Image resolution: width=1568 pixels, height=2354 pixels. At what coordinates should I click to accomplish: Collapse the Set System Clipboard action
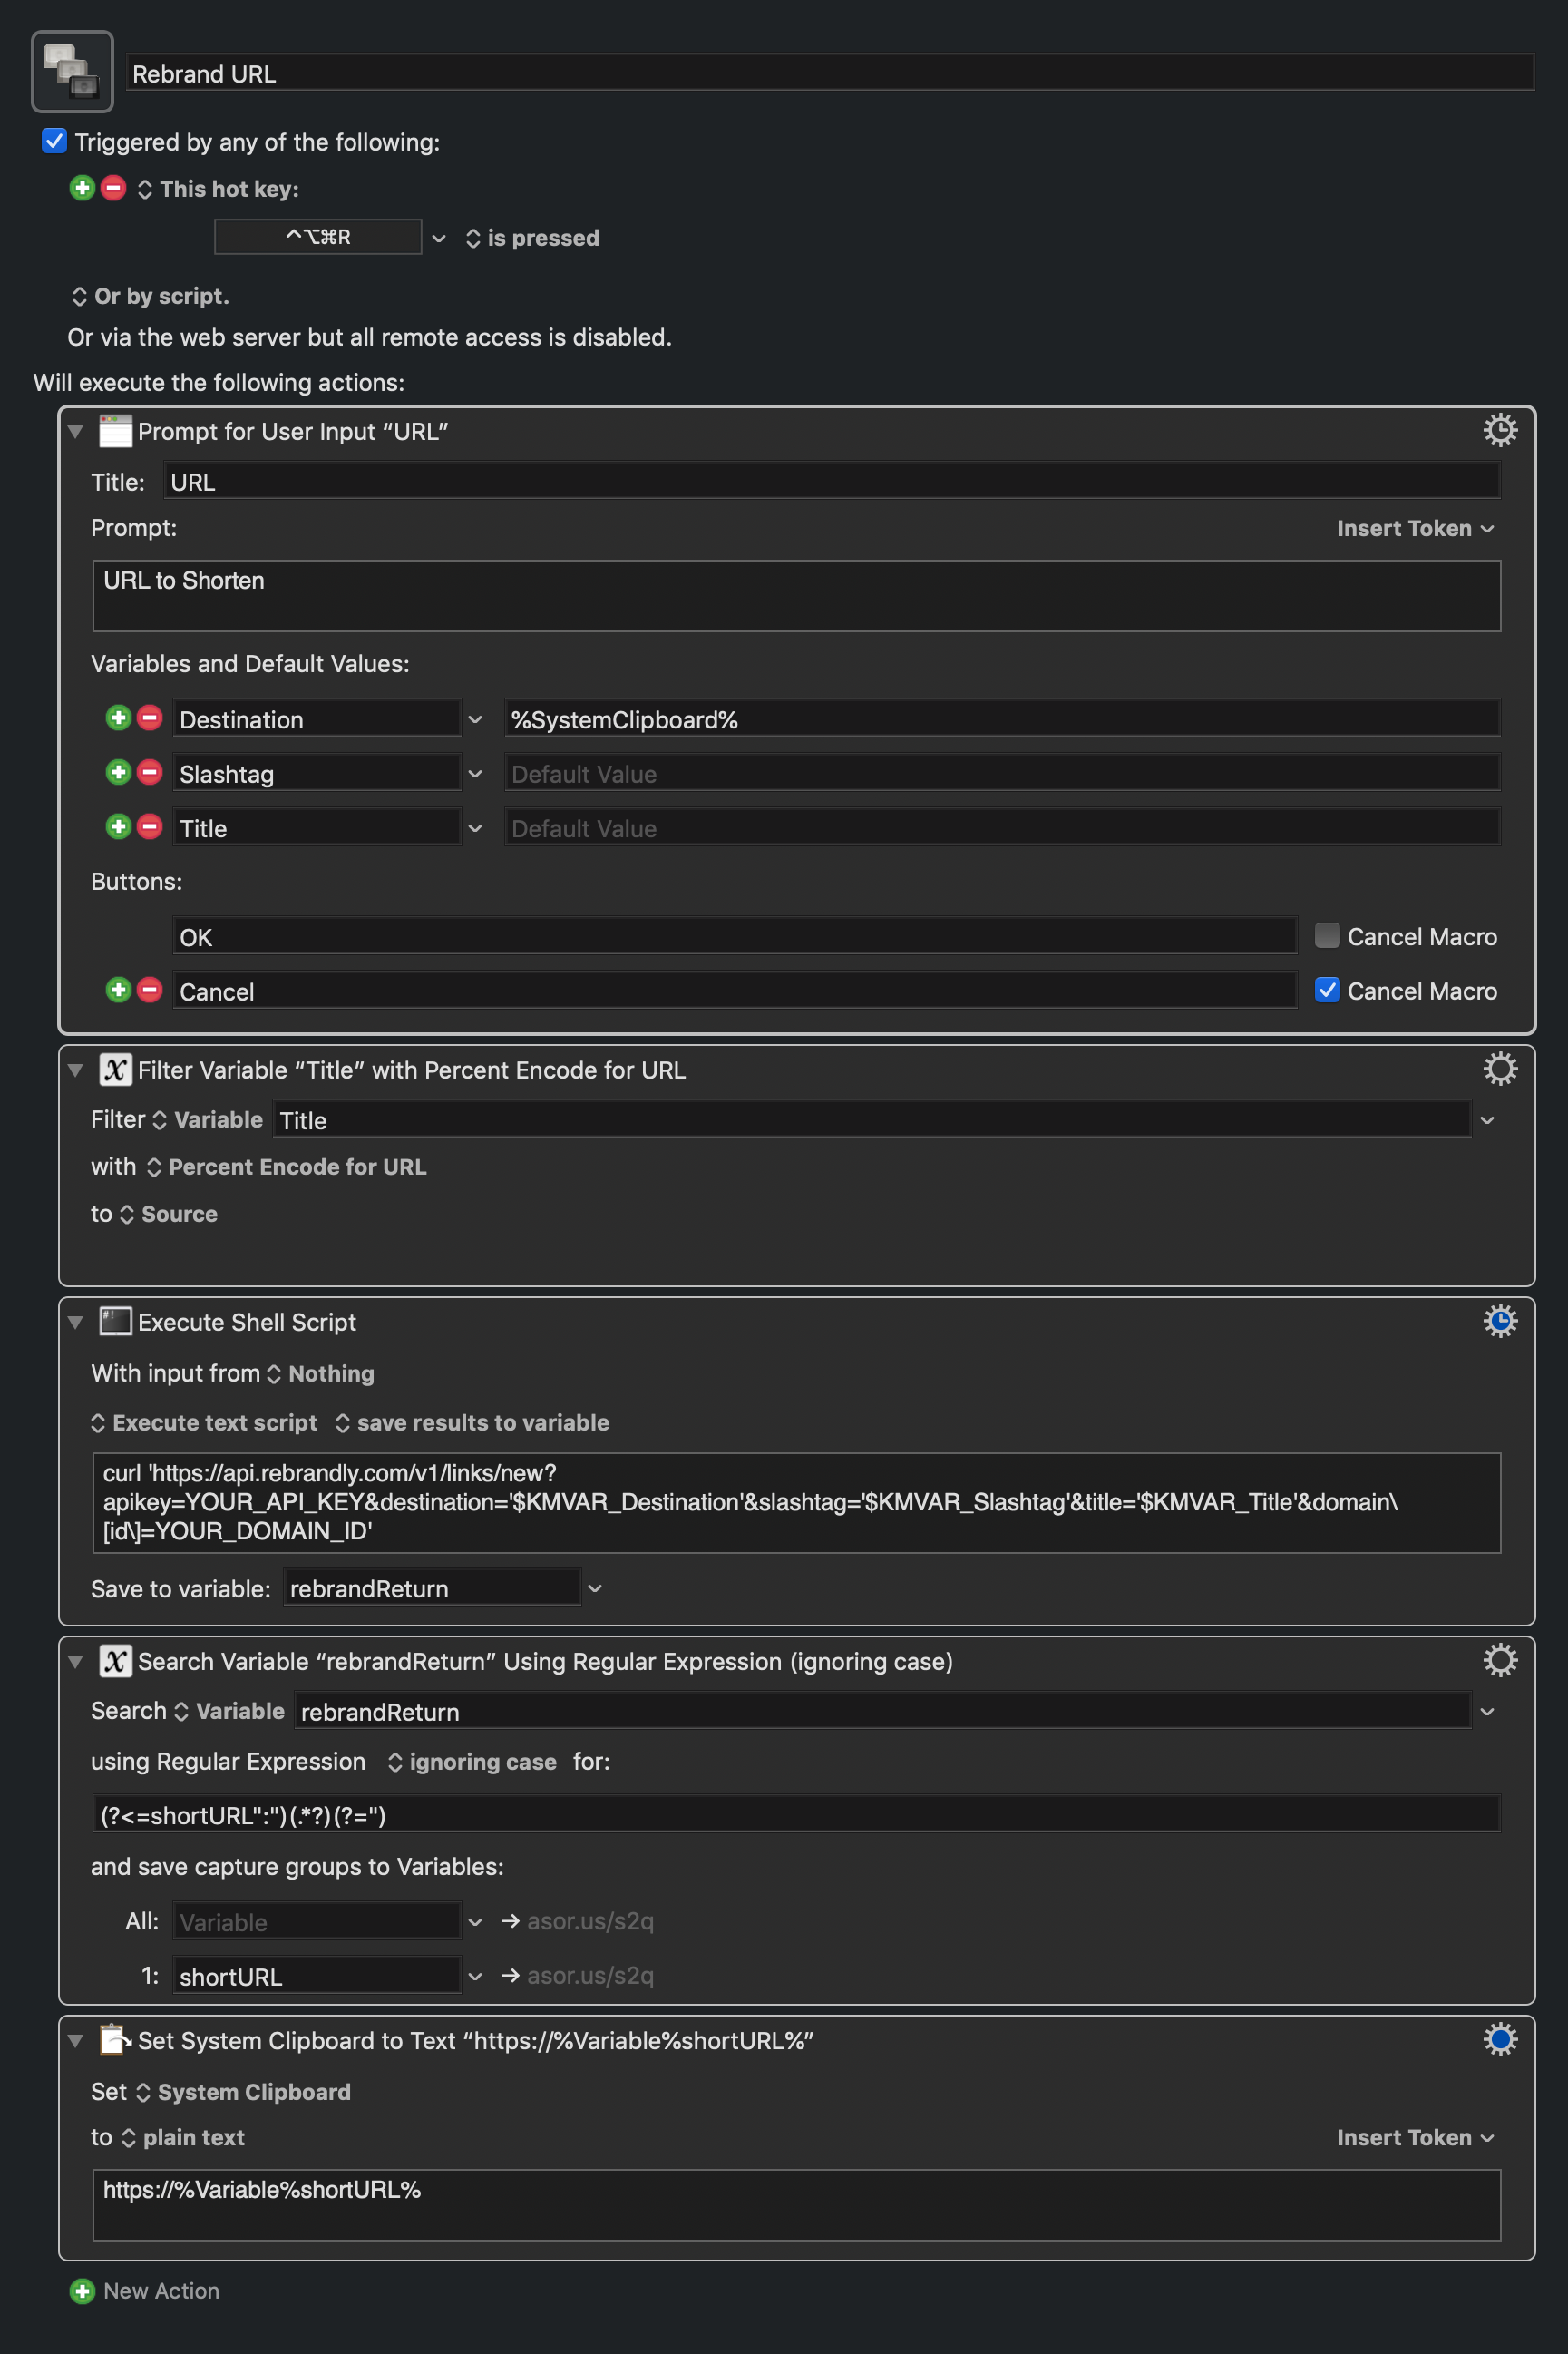75,2041
